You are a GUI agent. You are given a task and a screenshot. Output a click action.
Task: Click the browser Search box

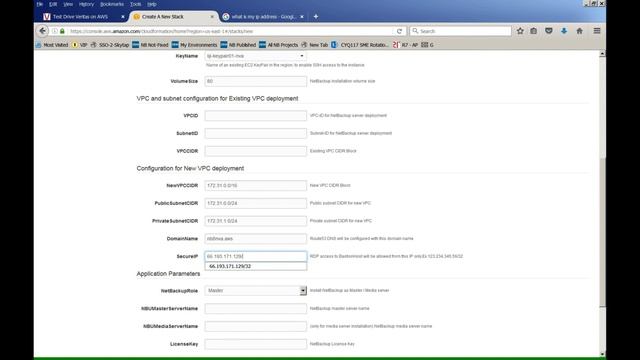coord(460,31)
